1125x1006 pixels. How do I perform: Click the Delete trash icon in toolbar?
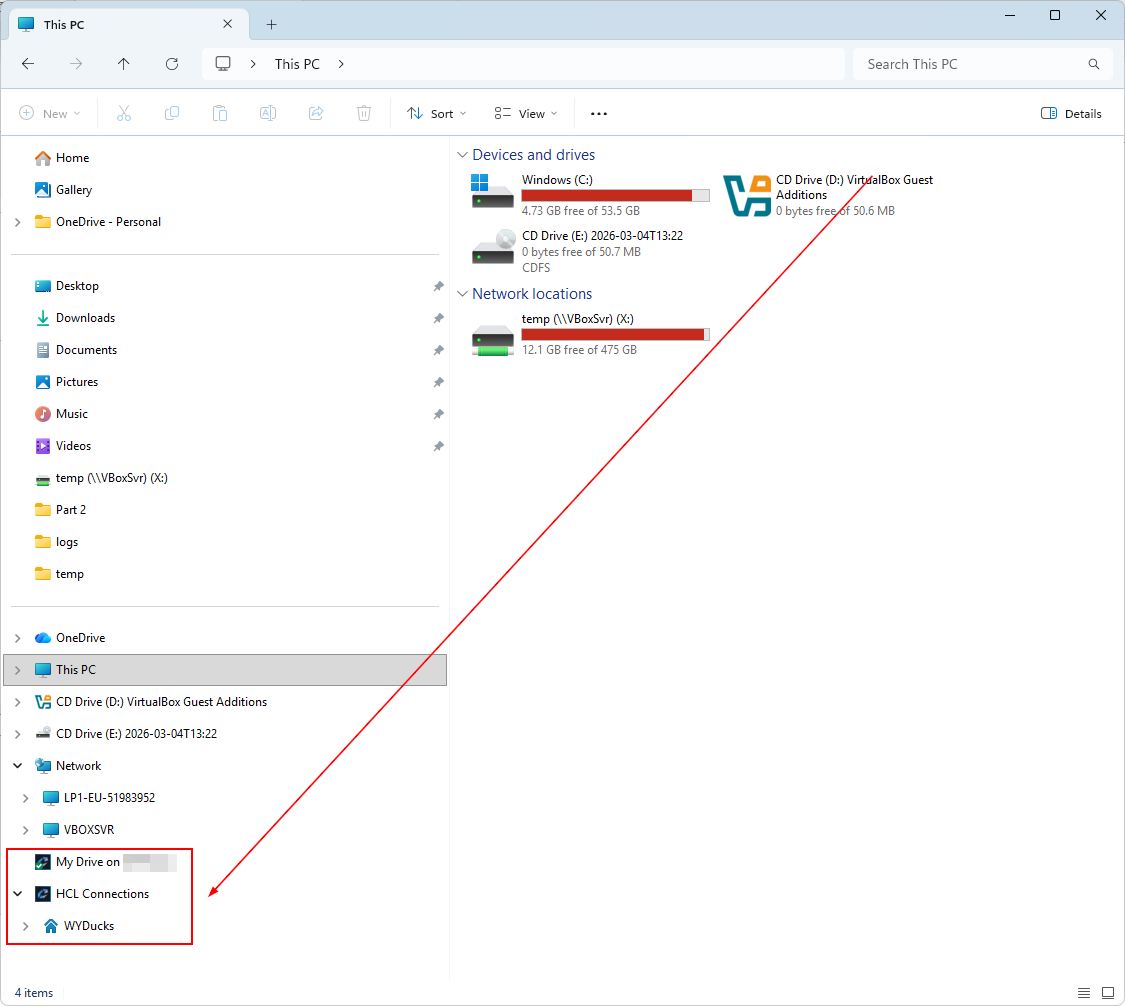point(364,114)
